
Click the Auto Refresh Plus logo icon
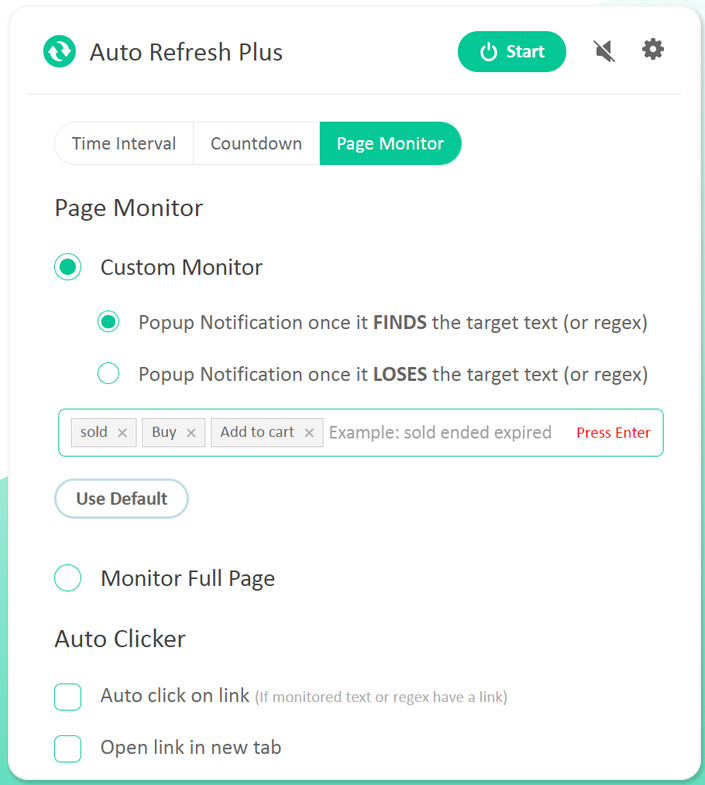(59, 52)
